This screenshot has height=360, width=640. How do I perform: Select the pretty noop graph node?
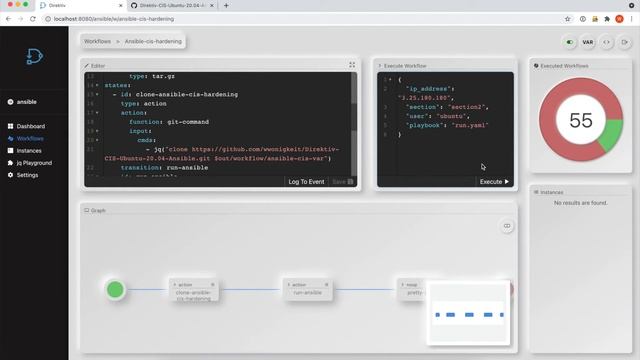coord(411,289)
